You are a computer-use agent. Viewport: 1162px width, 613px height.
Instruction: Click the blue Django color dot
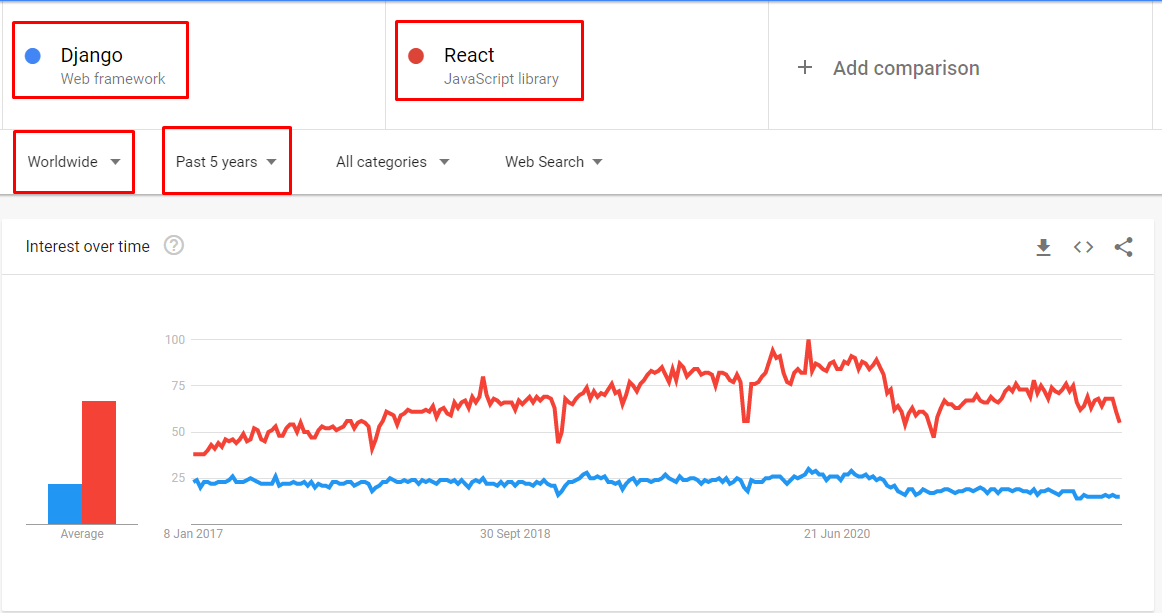click(x=32, y=56)
